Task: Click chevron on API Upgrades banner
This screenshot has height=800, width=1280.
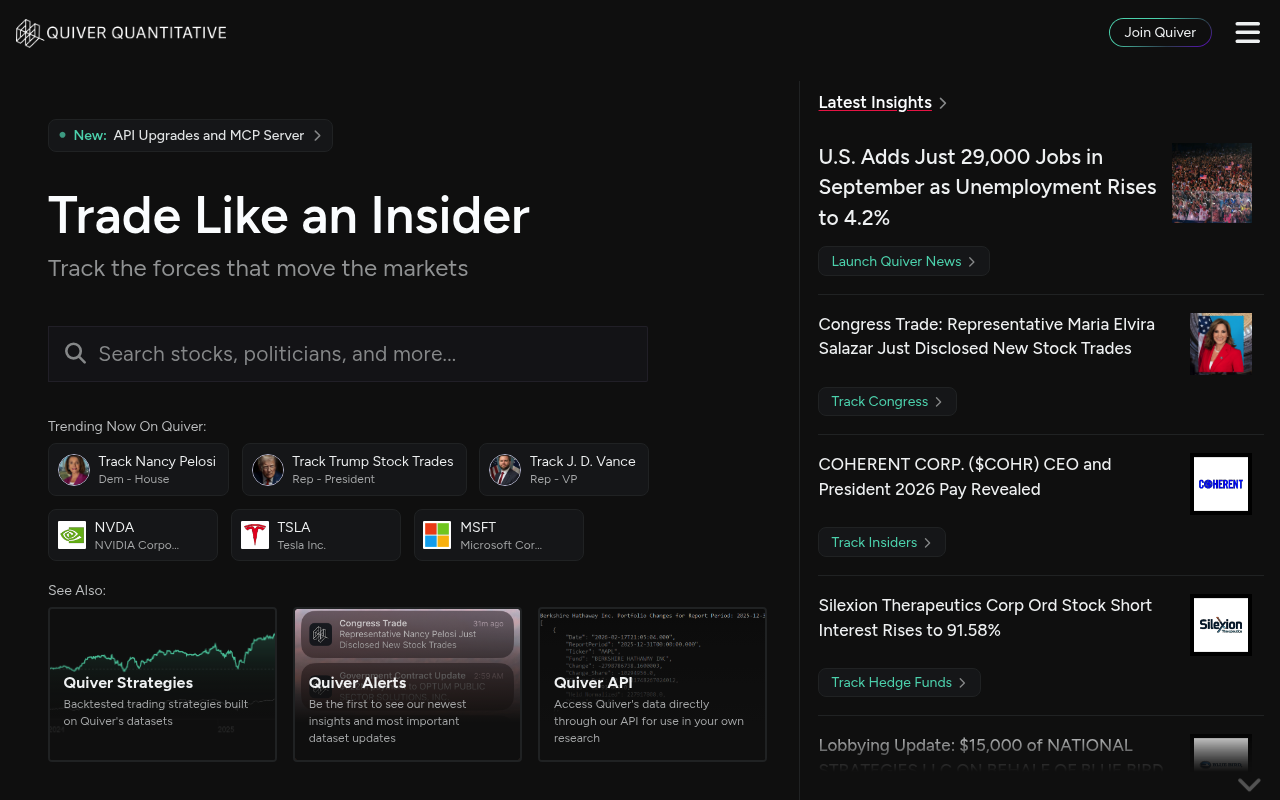Action: [317, 136]
